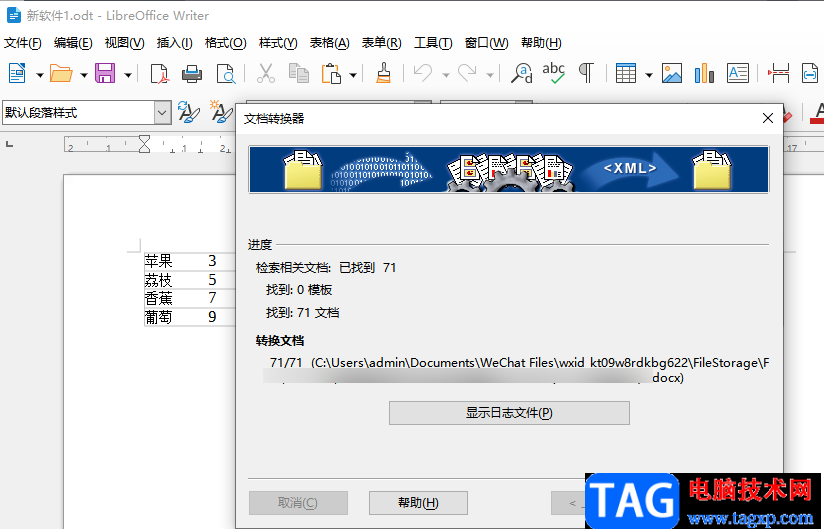Open the 插入(I) menu

(174, 43)
